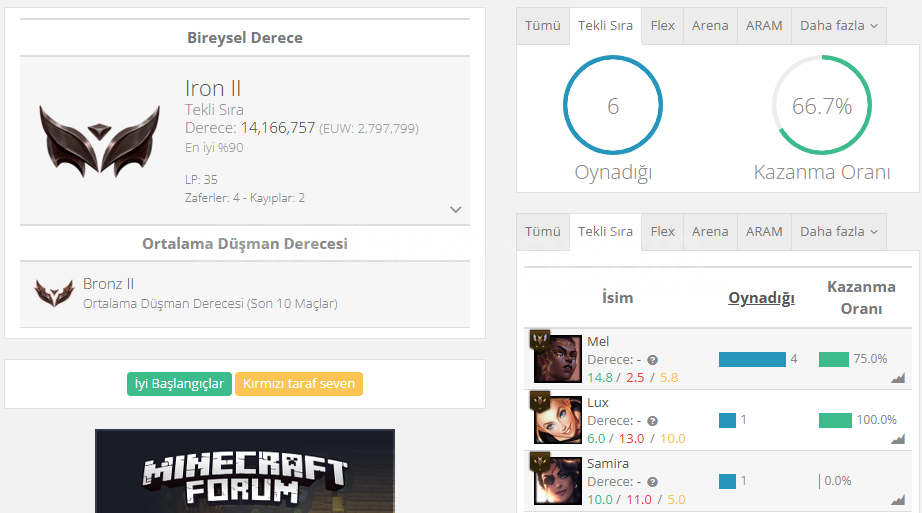Click the Bronz II rank label

point(108,284)
